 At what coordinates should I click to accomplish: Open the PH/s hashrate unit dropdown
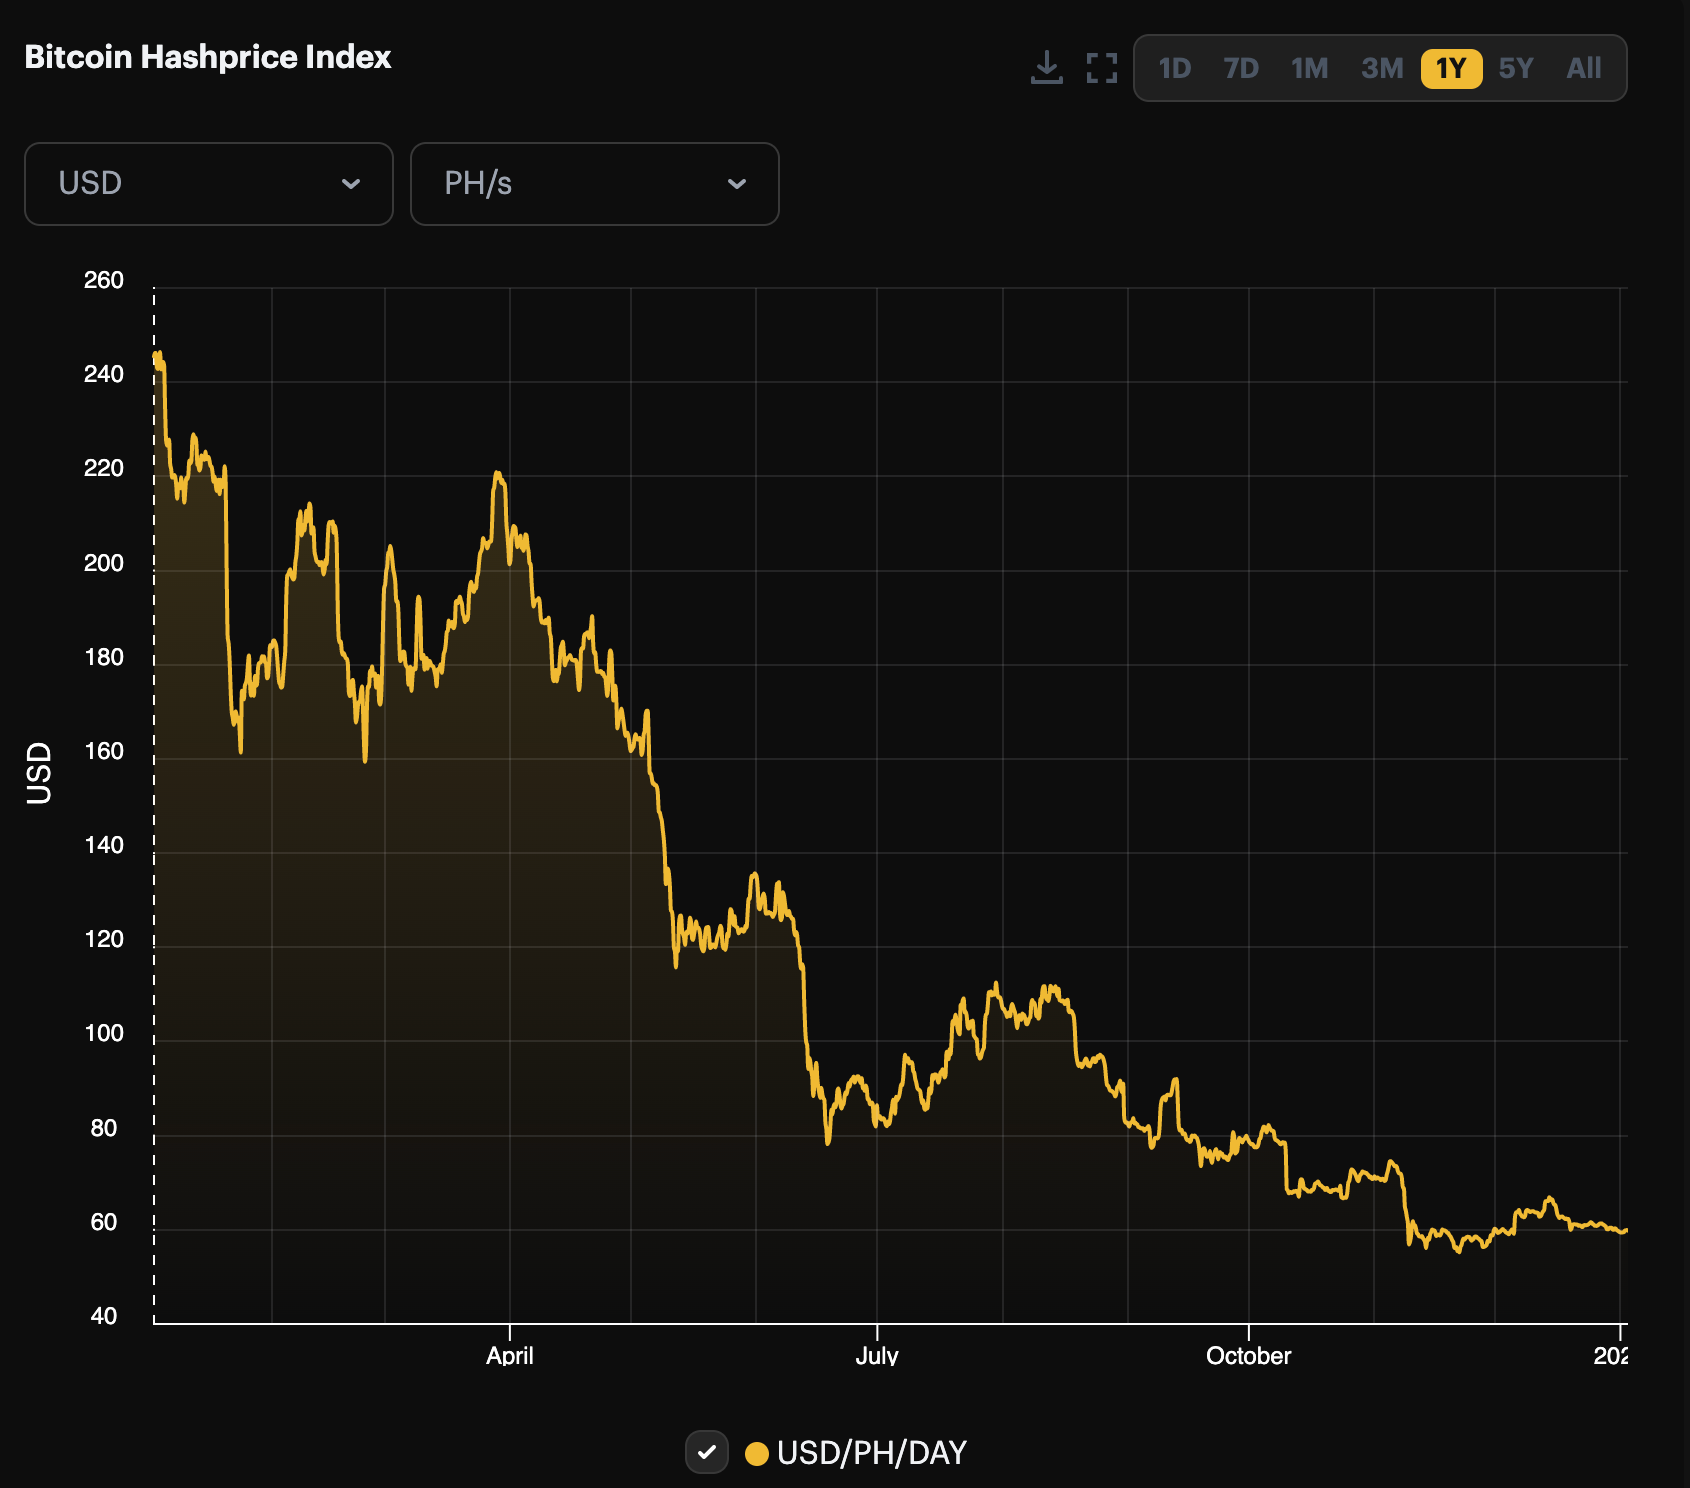[x=595, y=184]
